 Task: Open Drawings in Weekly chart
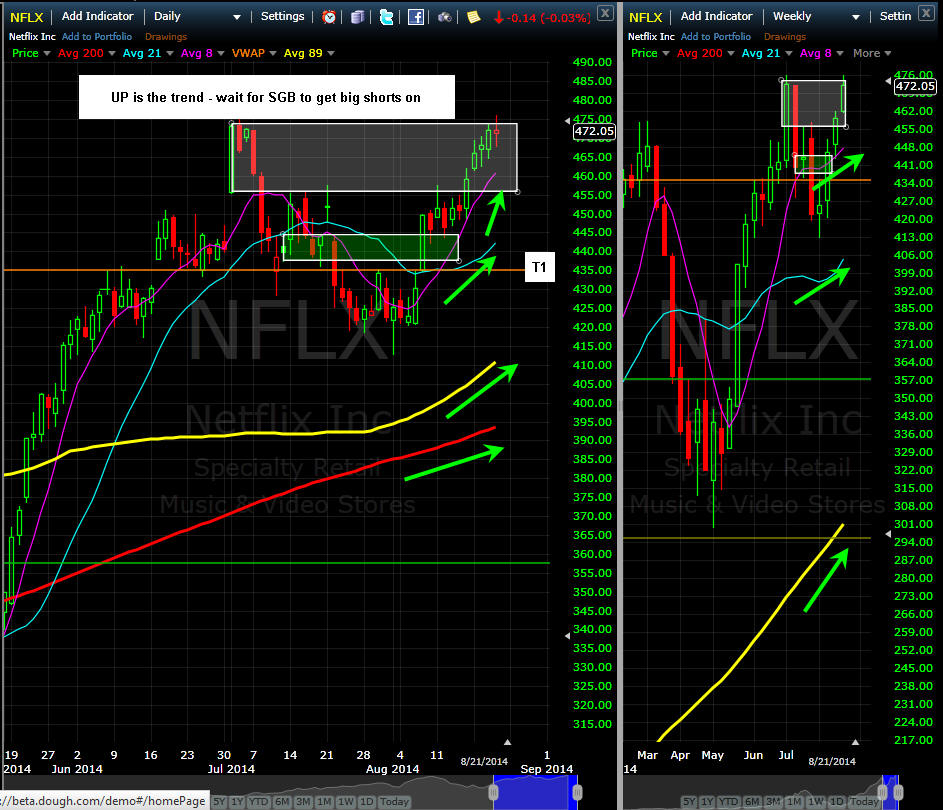[785, 37]
